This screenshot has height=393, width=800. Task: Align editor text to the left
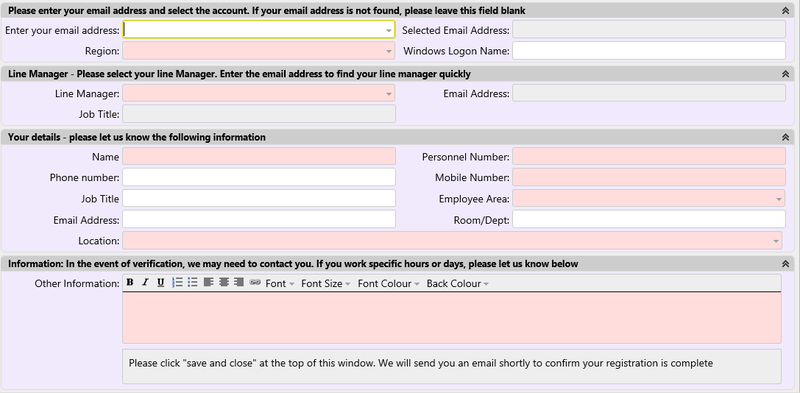[208, 283]
